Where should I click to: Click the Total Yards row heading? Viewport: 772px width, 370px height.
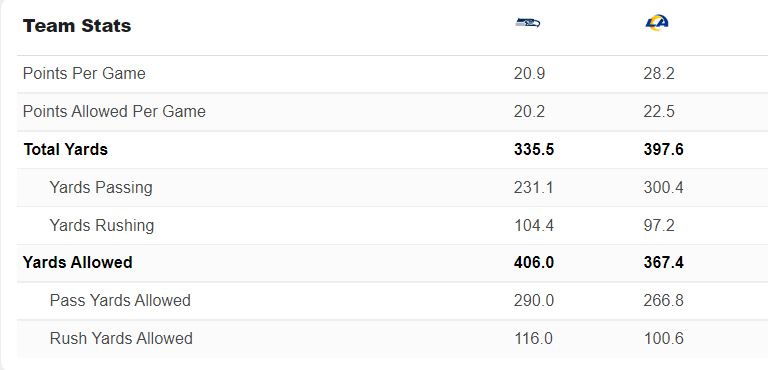click(65, 149)
